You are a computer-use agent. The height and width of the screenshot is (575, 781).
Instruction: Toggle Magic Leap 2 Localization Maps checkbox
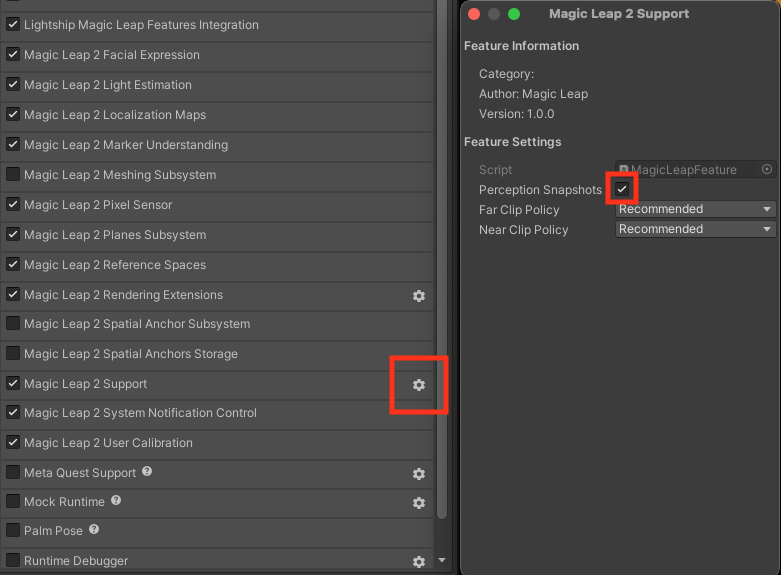pos(13,114)
